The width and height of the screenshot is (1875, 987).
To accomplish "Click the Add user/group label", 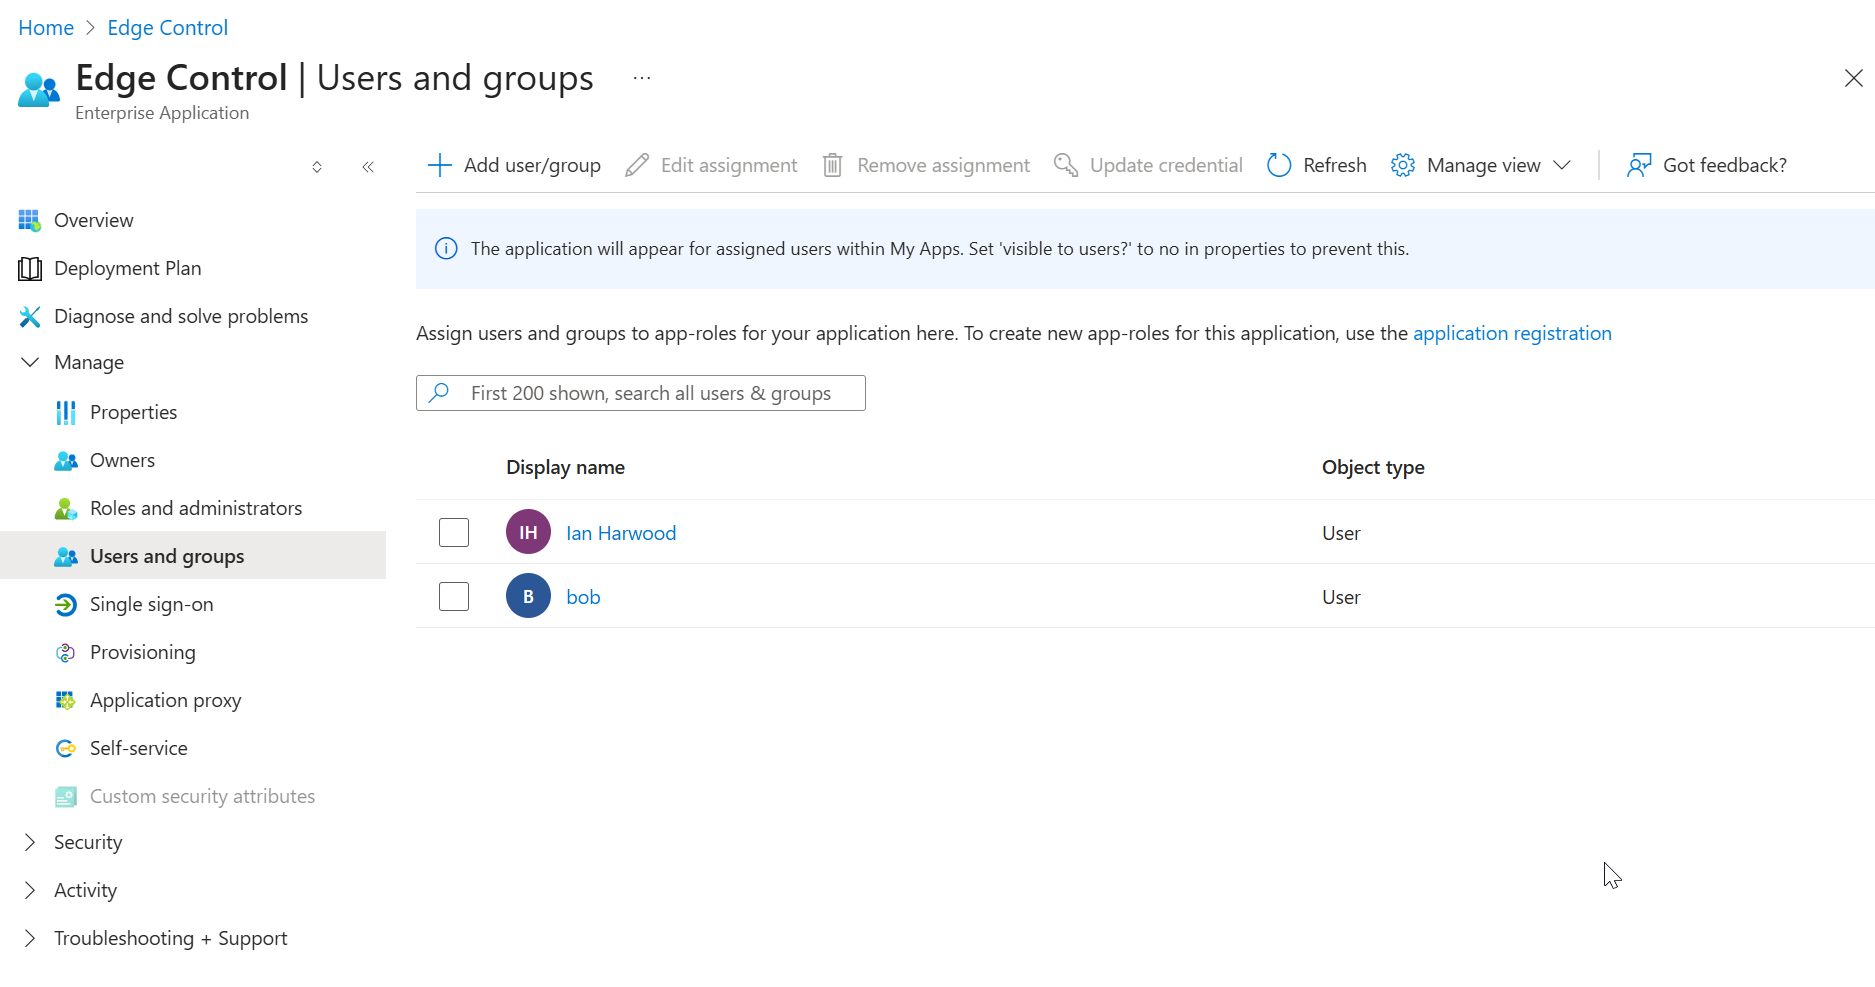I will [x=532, y=165].
